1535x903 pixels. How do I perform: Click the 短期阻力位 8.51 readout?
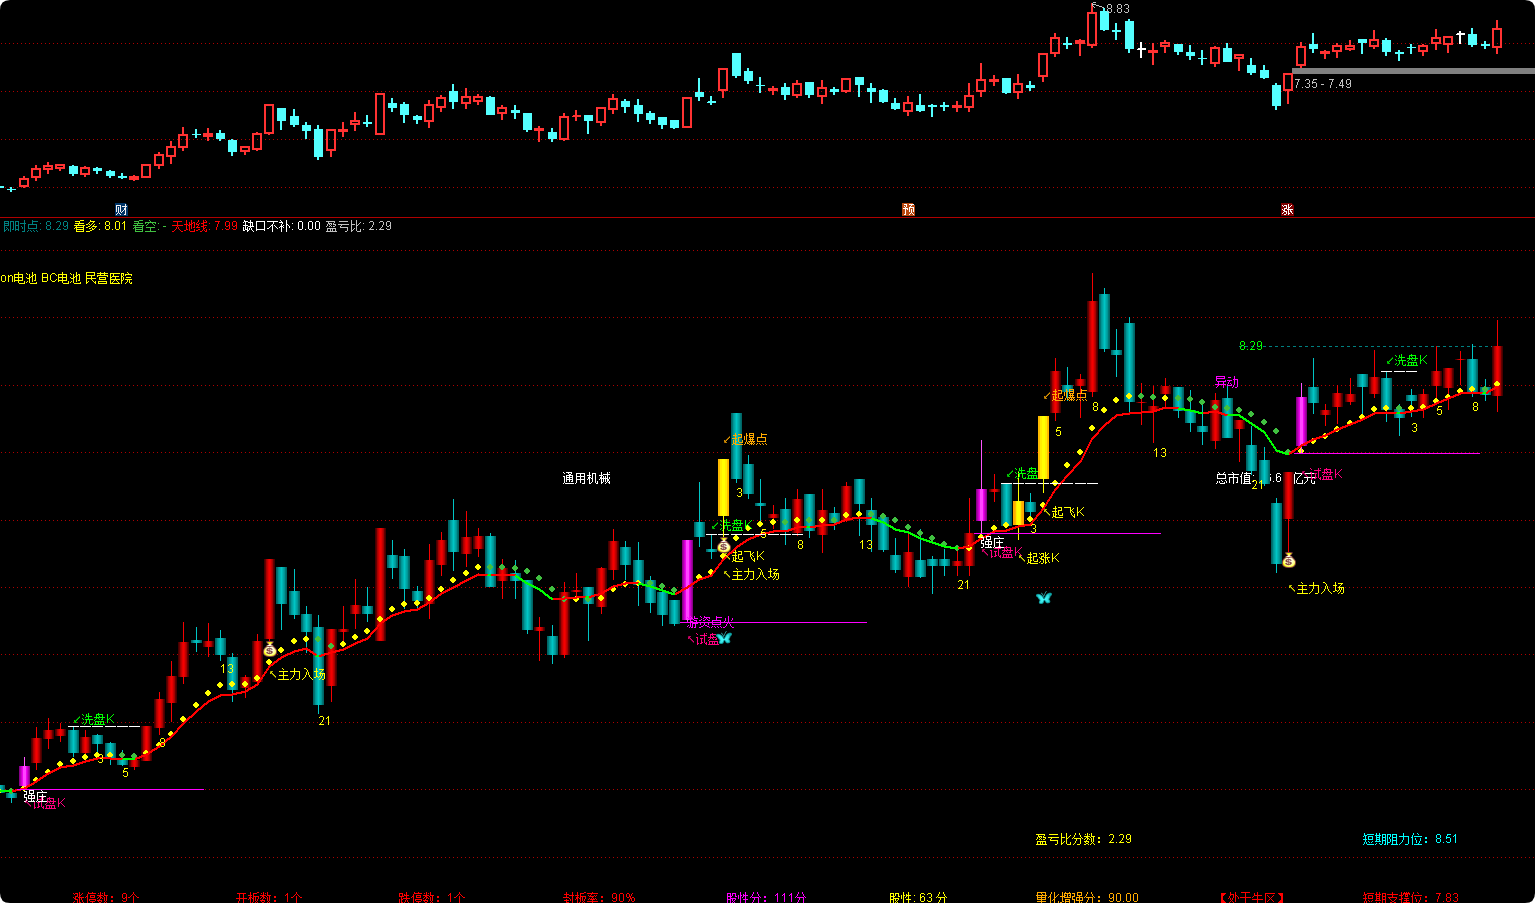(1409, 839)
